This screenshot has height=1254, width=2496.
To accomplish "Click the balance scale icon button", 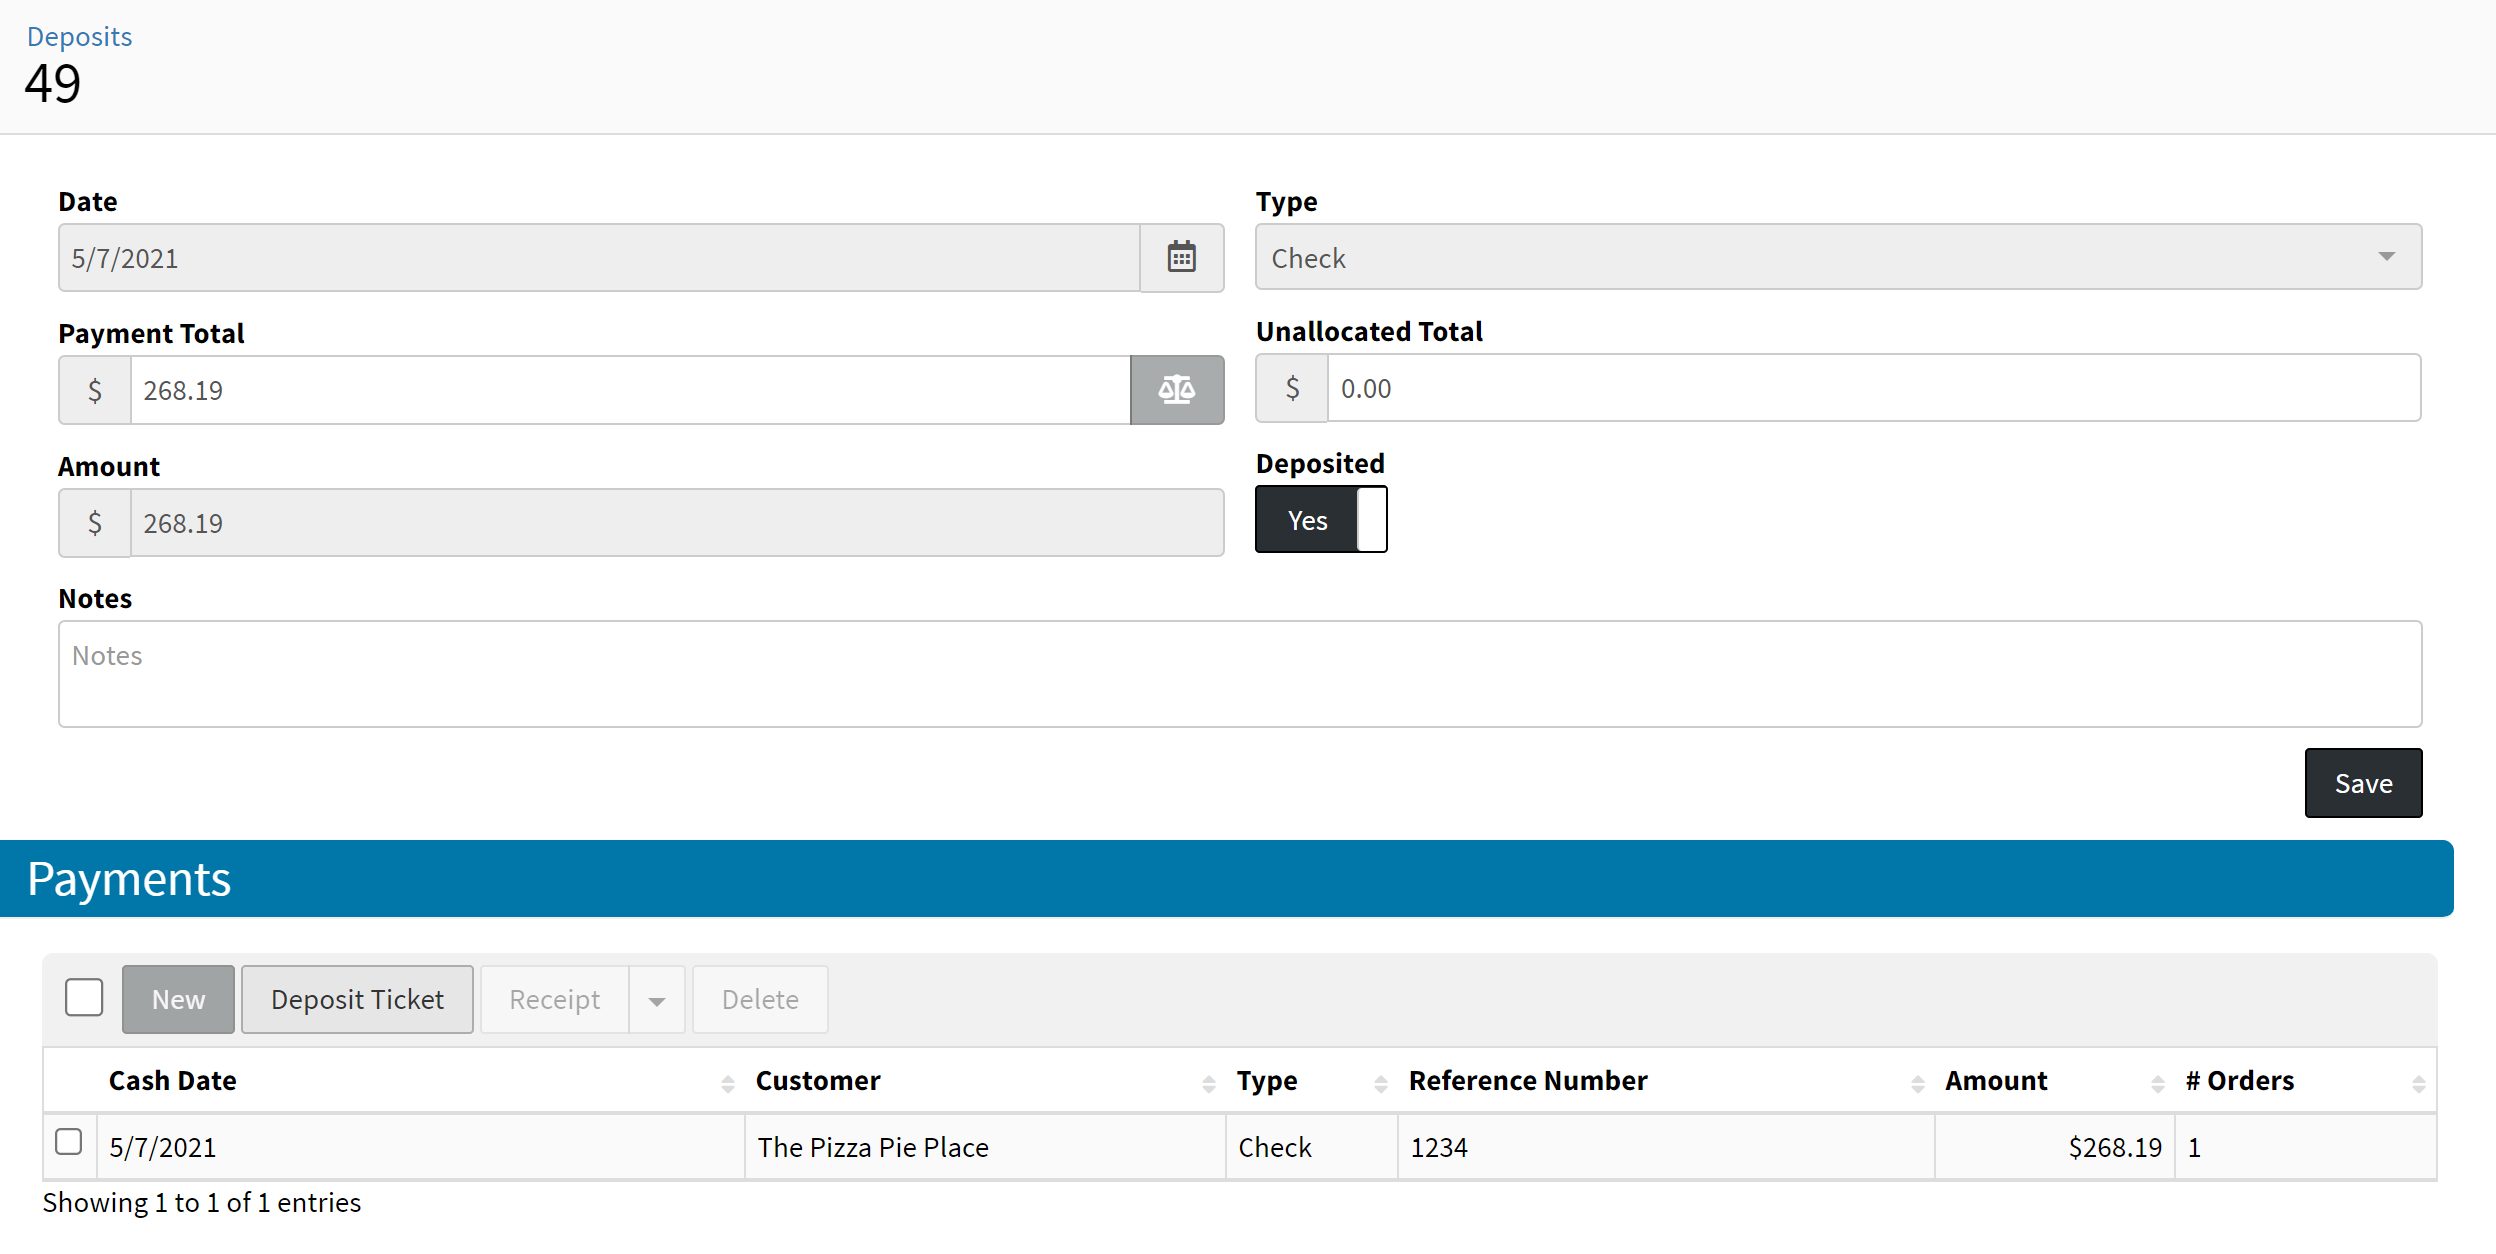I will (x=1176, y=390).
